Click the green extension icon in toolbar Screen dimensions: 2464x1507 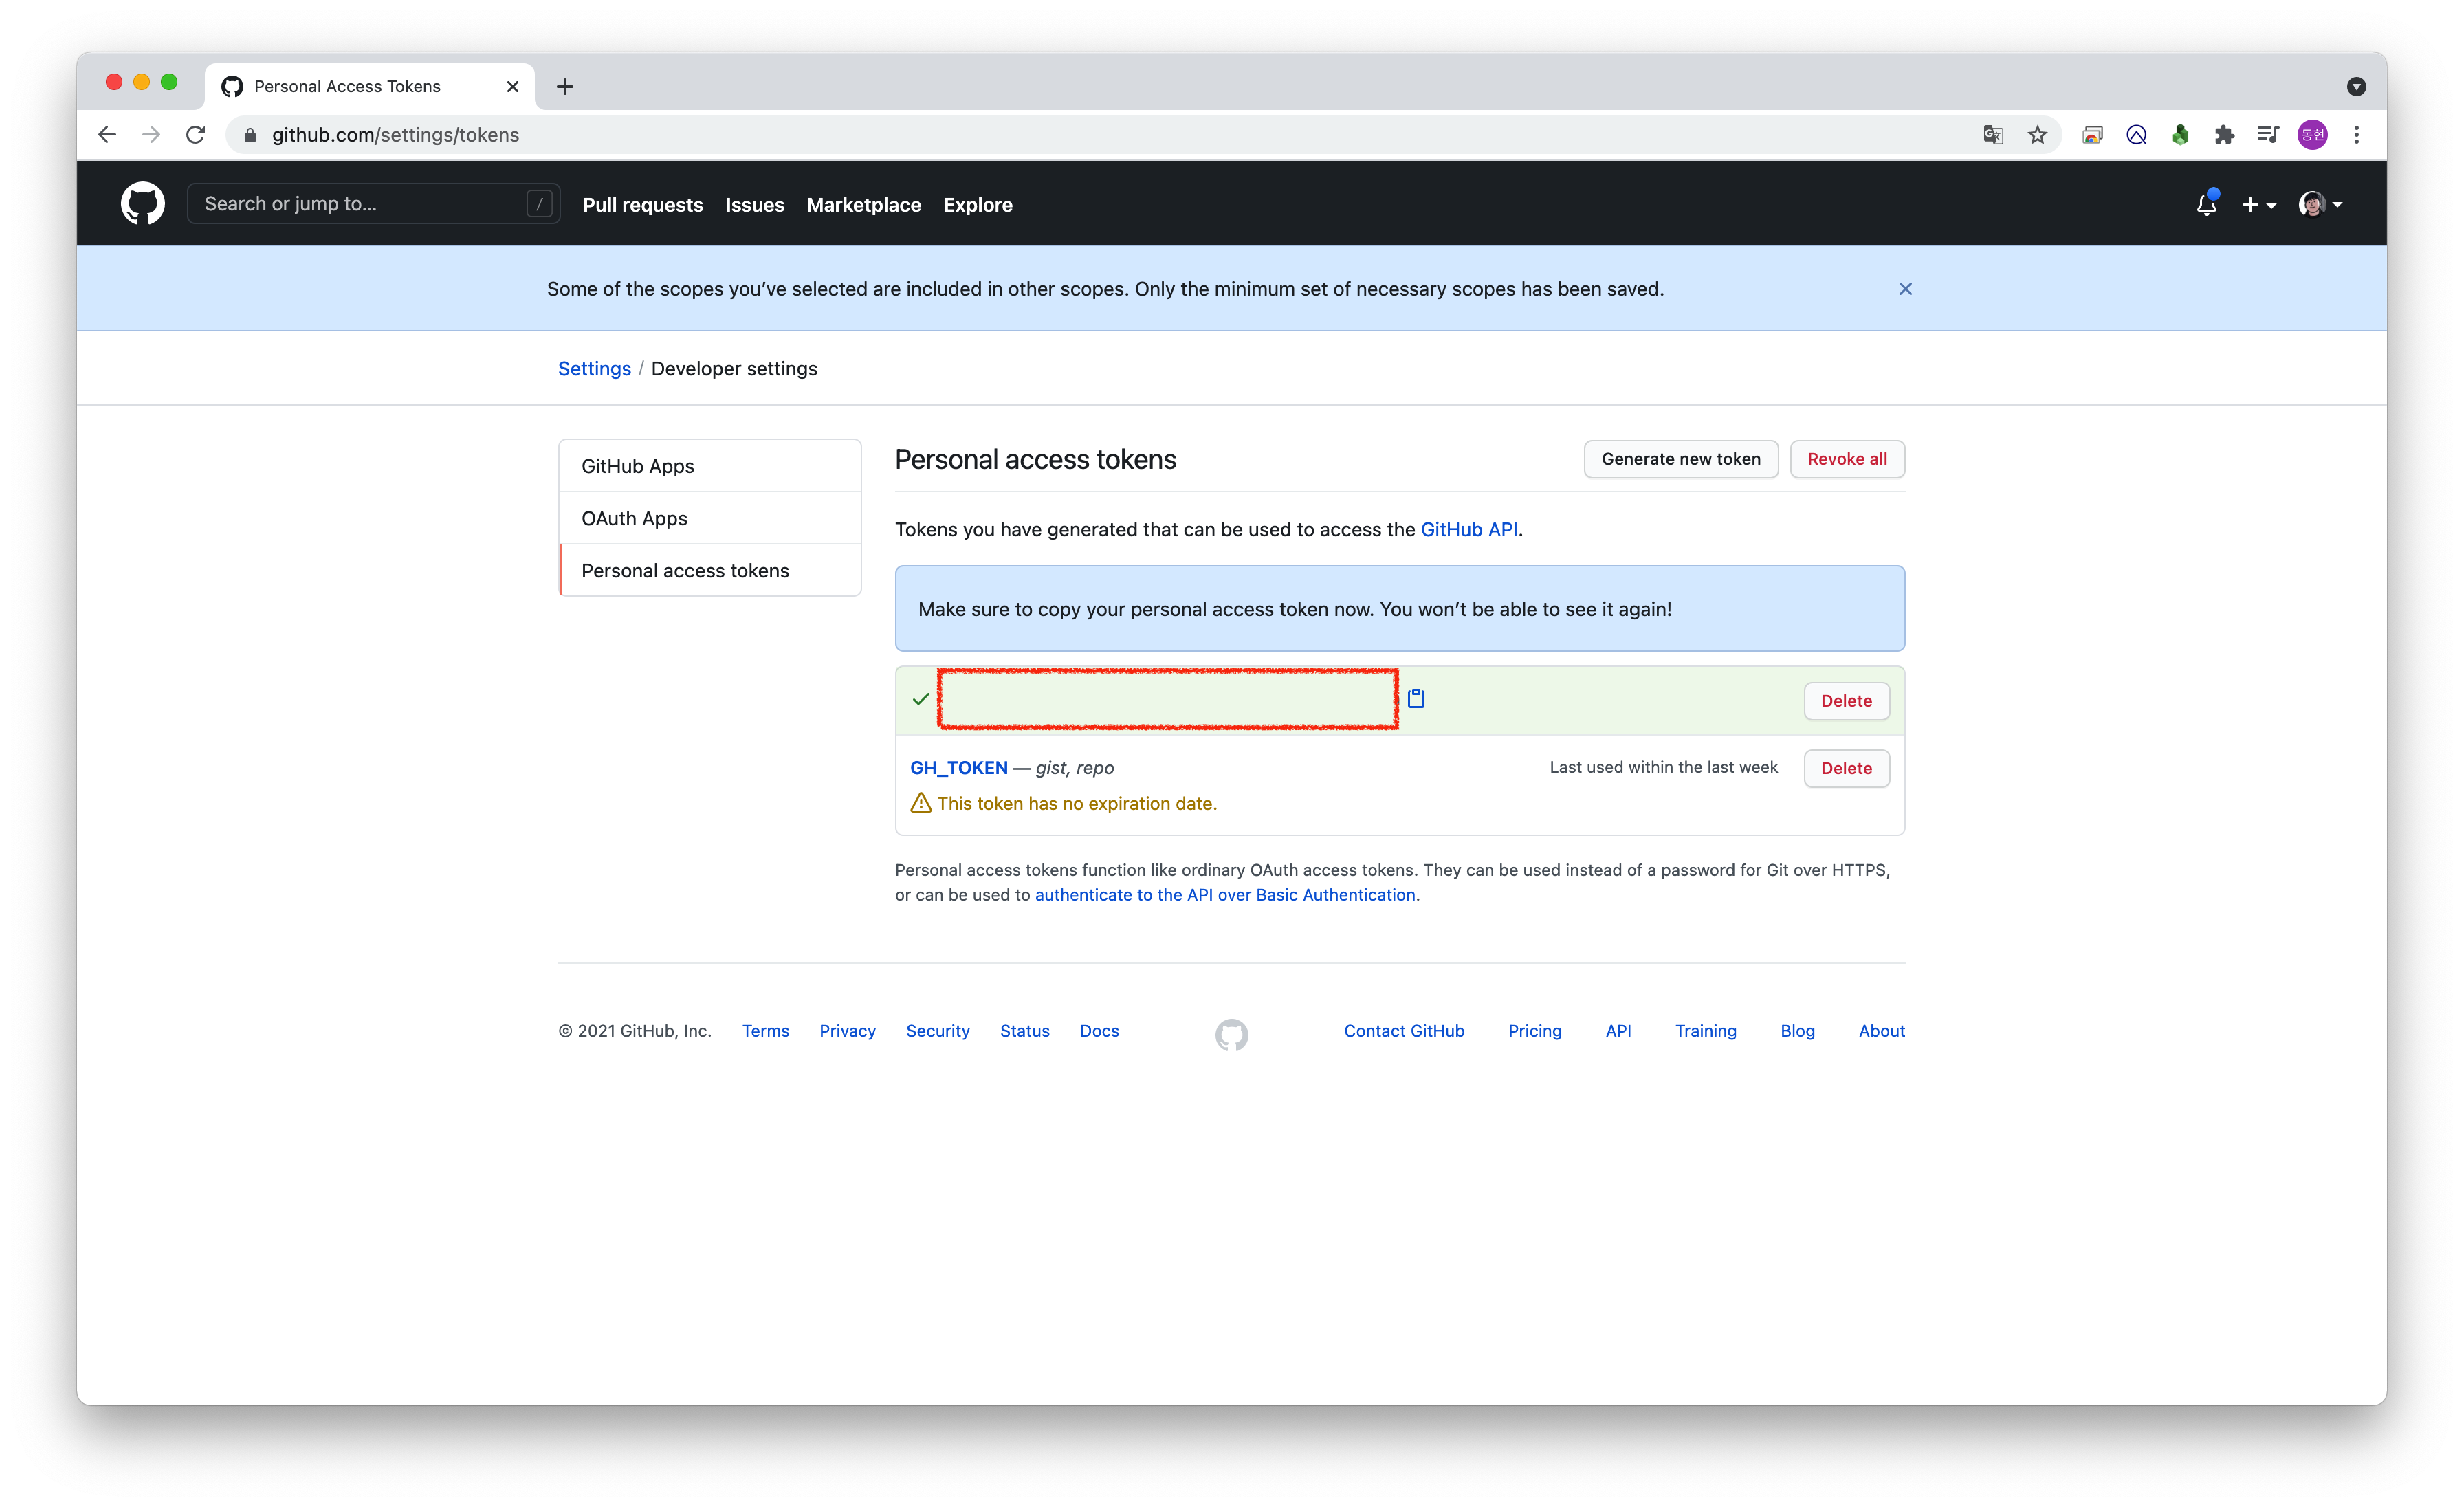click(x=2180, y=135)
